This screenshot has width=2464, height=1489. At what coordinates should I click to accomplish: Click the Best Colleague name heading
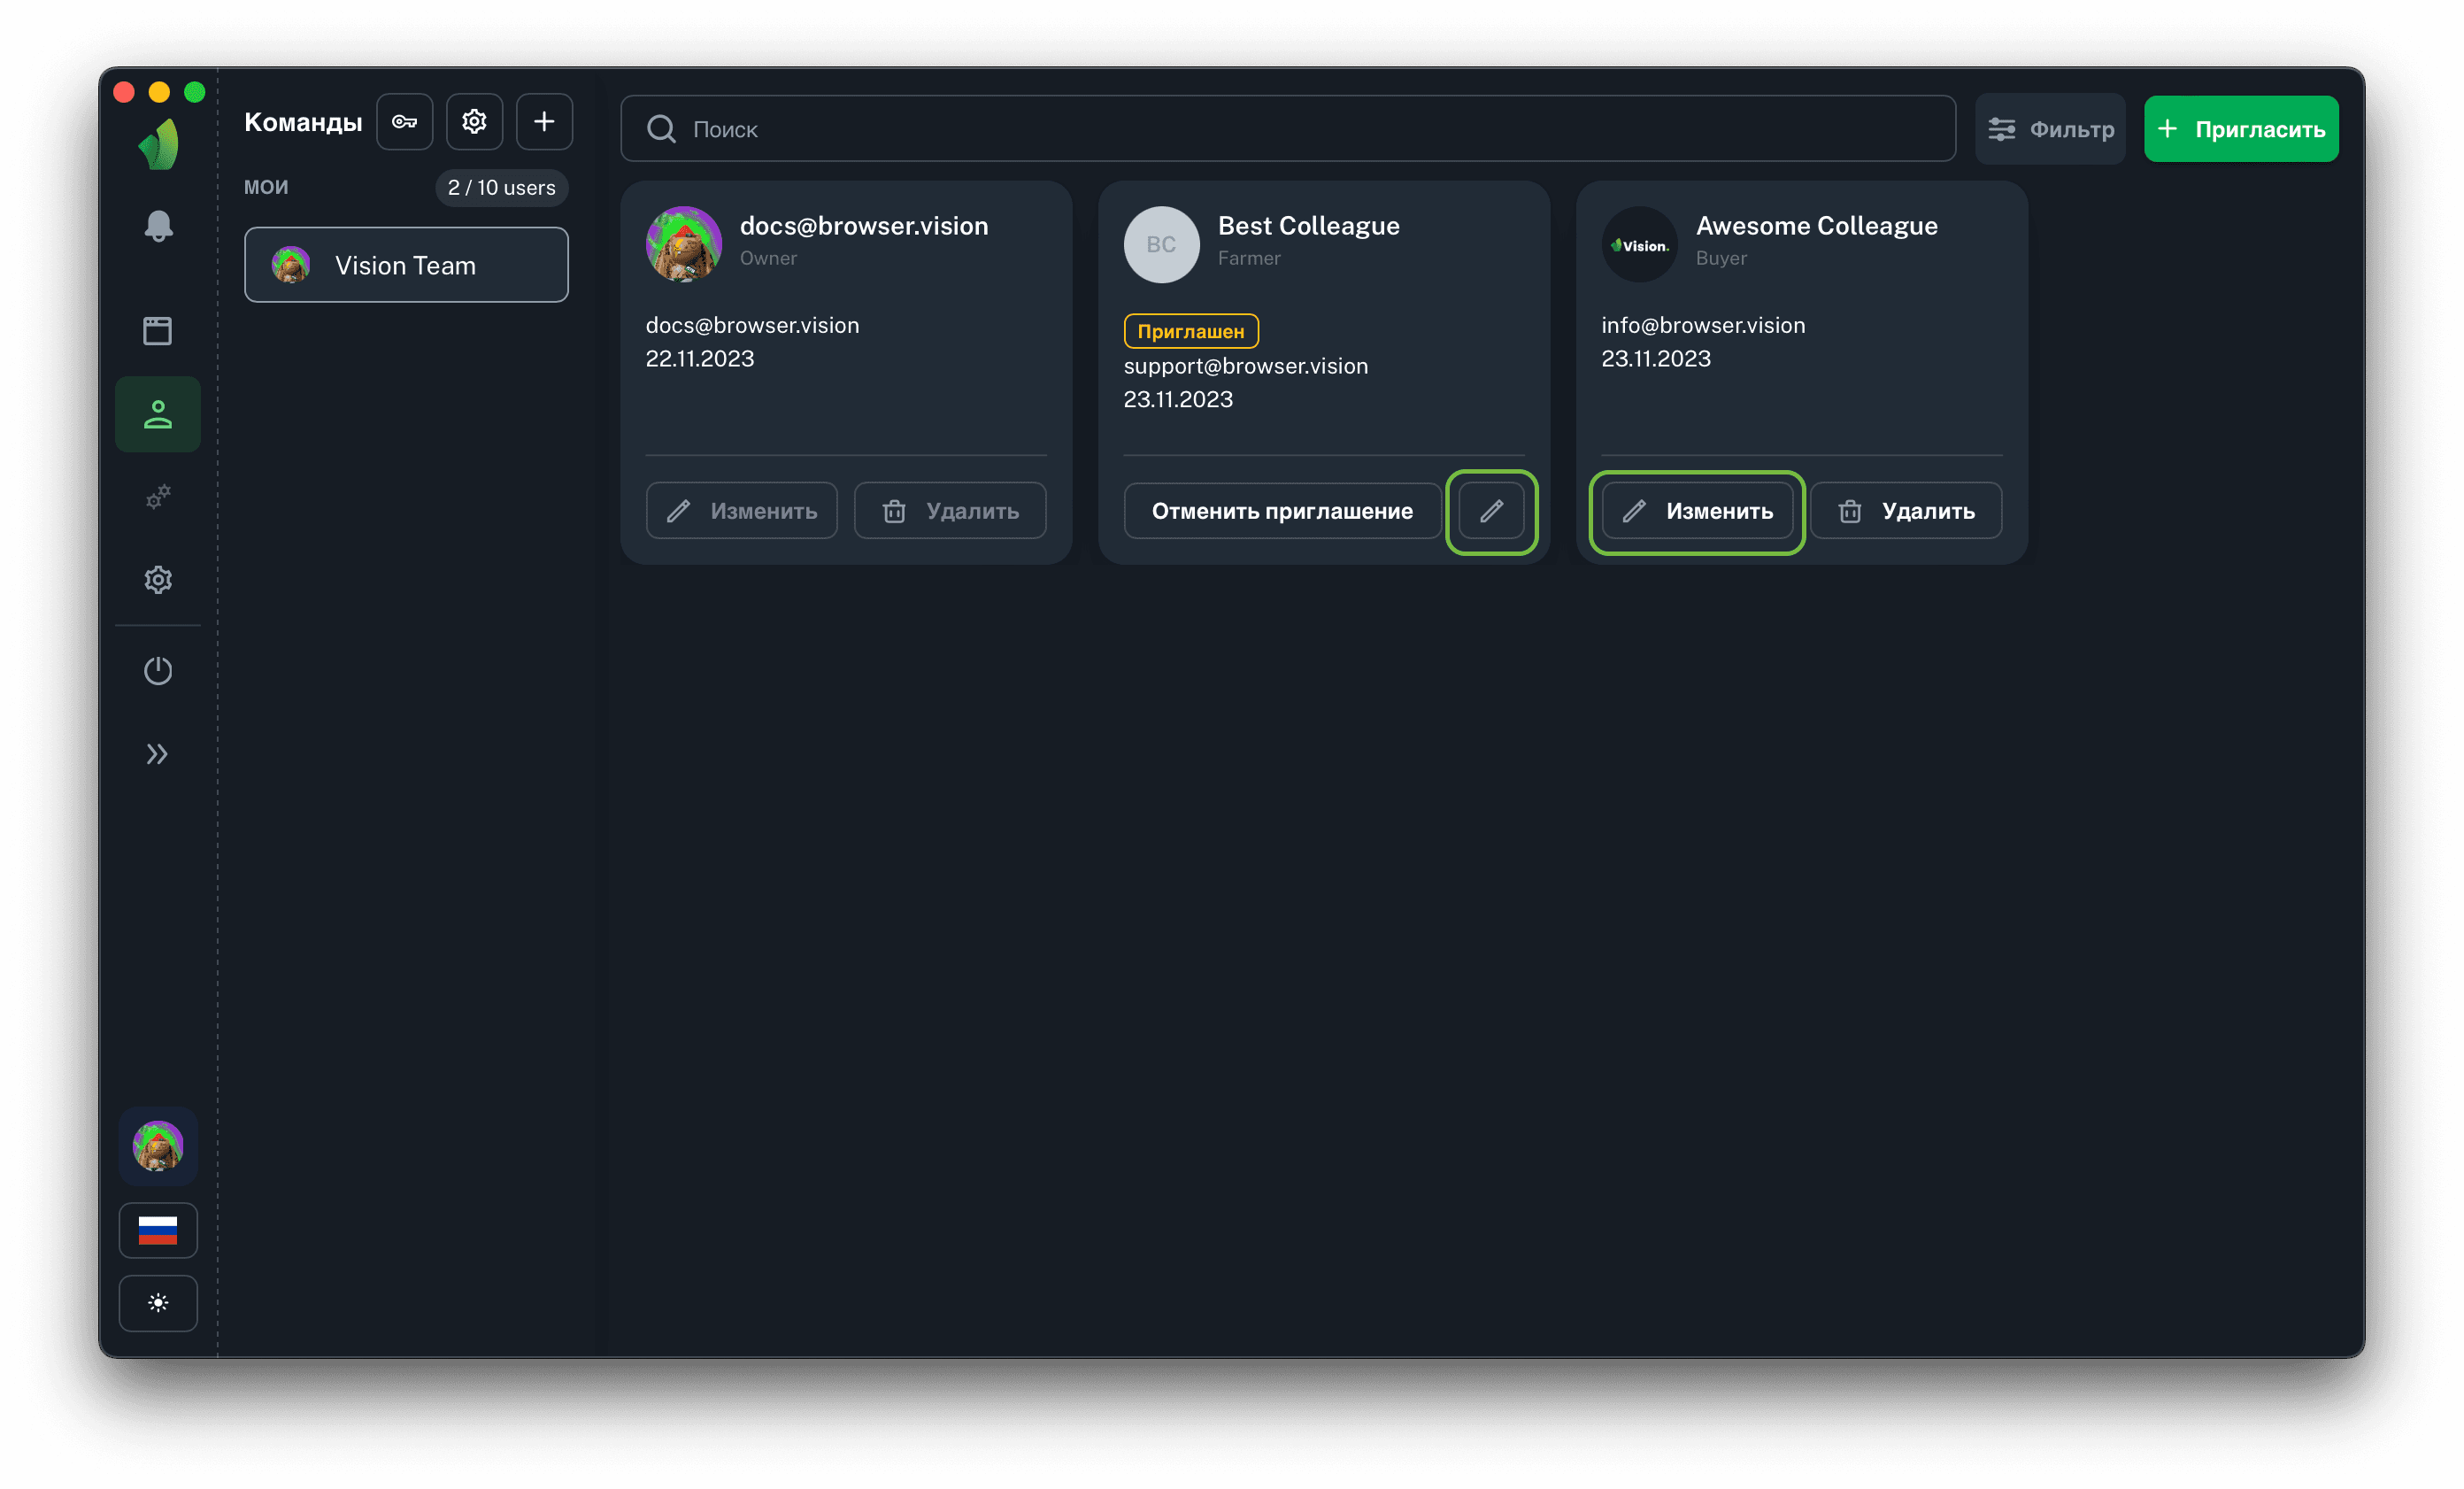click(x=1308, y=226)
